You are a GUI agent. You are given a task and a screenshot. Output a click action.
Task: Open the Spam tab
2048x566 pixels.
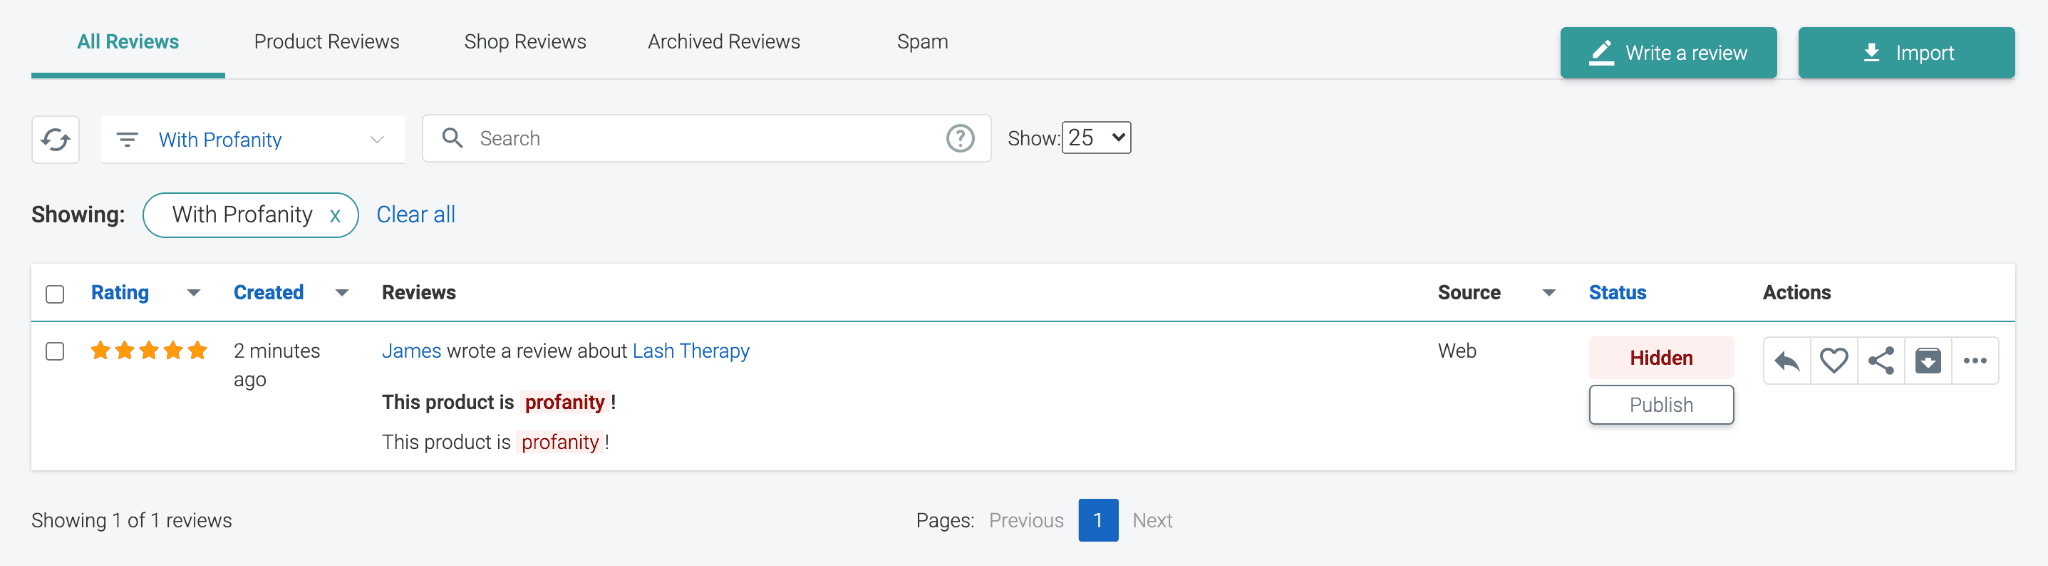pos(922,42)
